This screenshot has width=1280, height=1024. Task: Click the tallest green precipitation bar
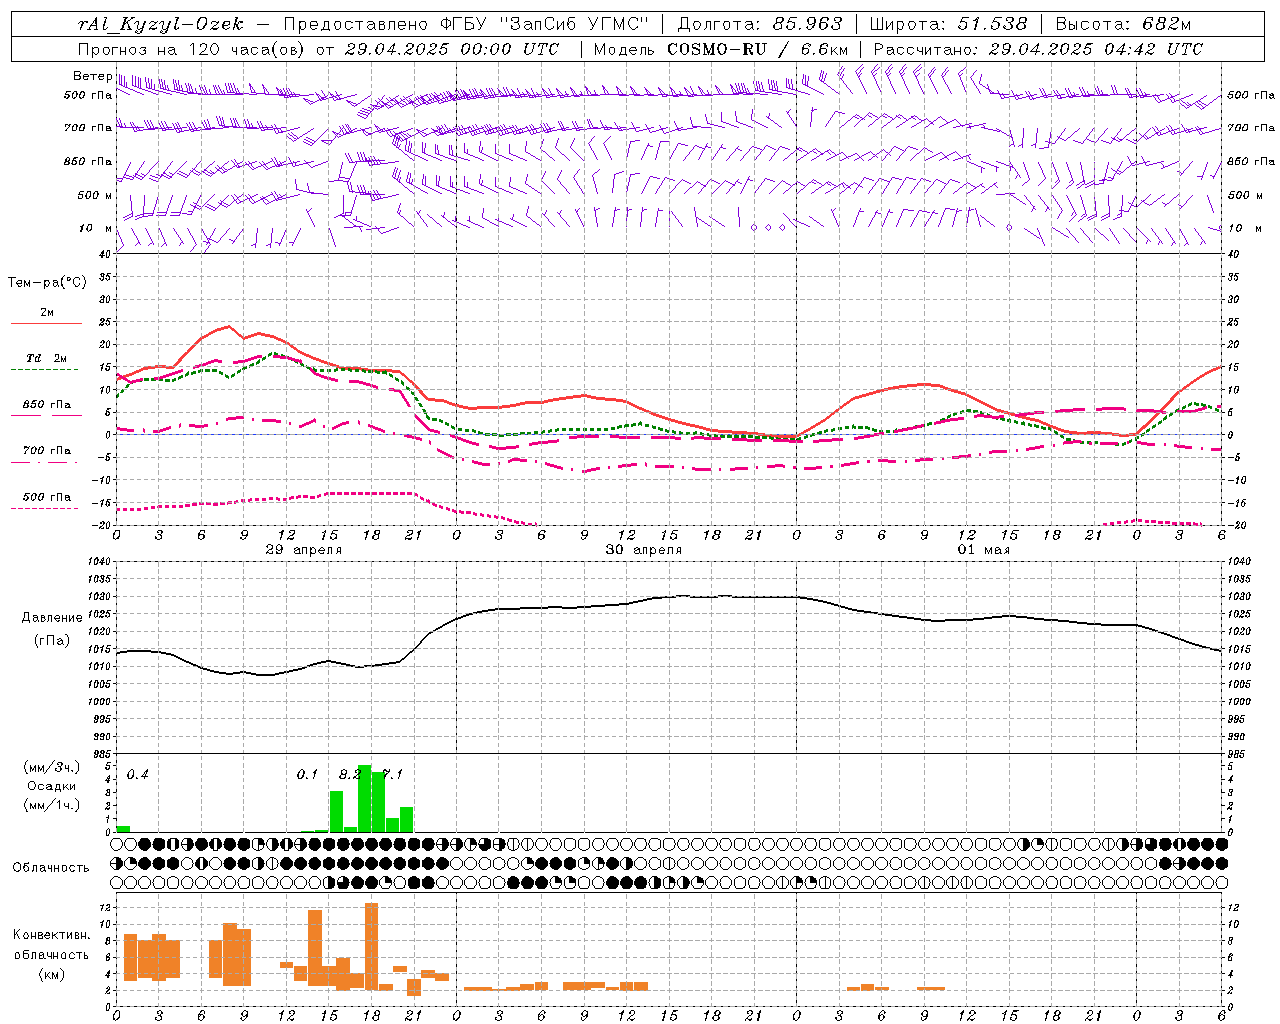364,798
